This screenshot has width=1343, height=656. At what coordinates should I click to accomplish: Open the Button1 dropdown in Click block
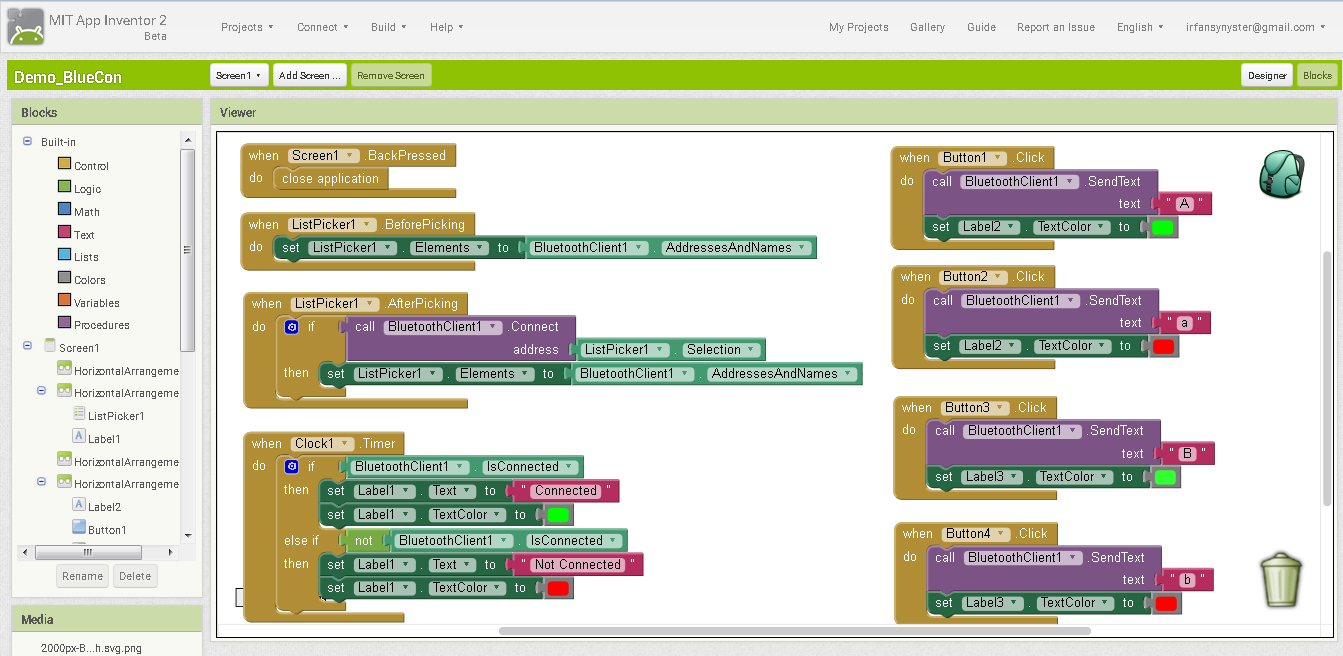pos(974,158)
